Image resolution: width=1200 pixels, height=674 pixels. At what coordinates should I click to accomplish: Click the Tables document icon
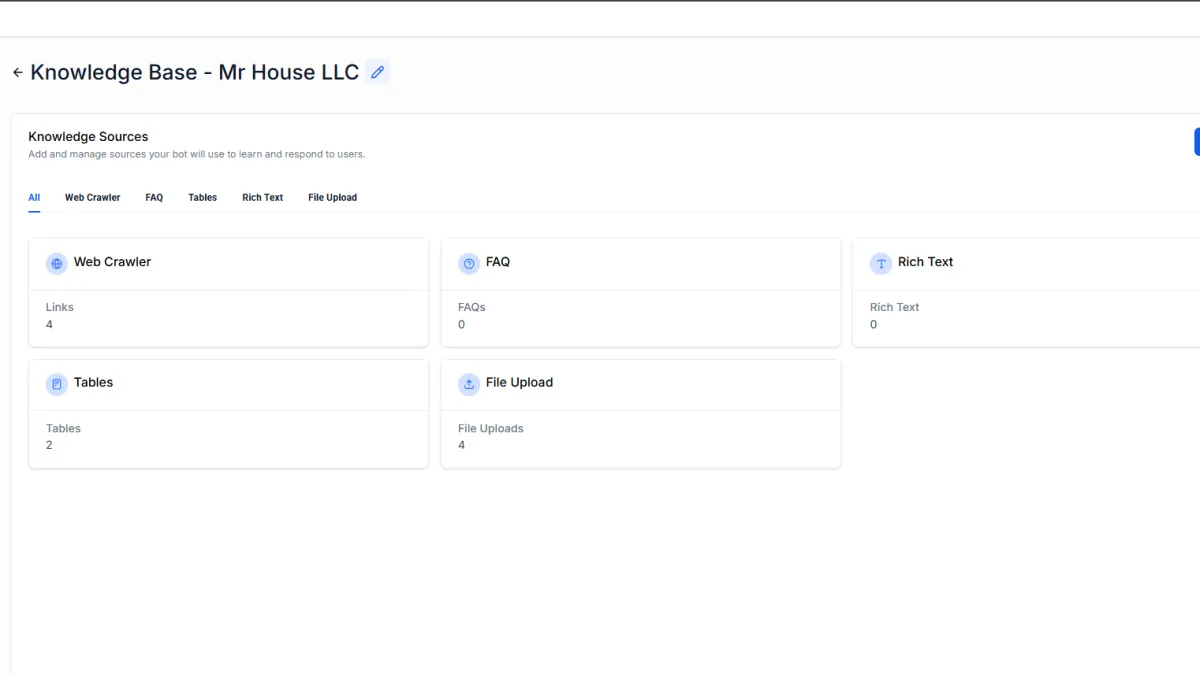point(57,384)
